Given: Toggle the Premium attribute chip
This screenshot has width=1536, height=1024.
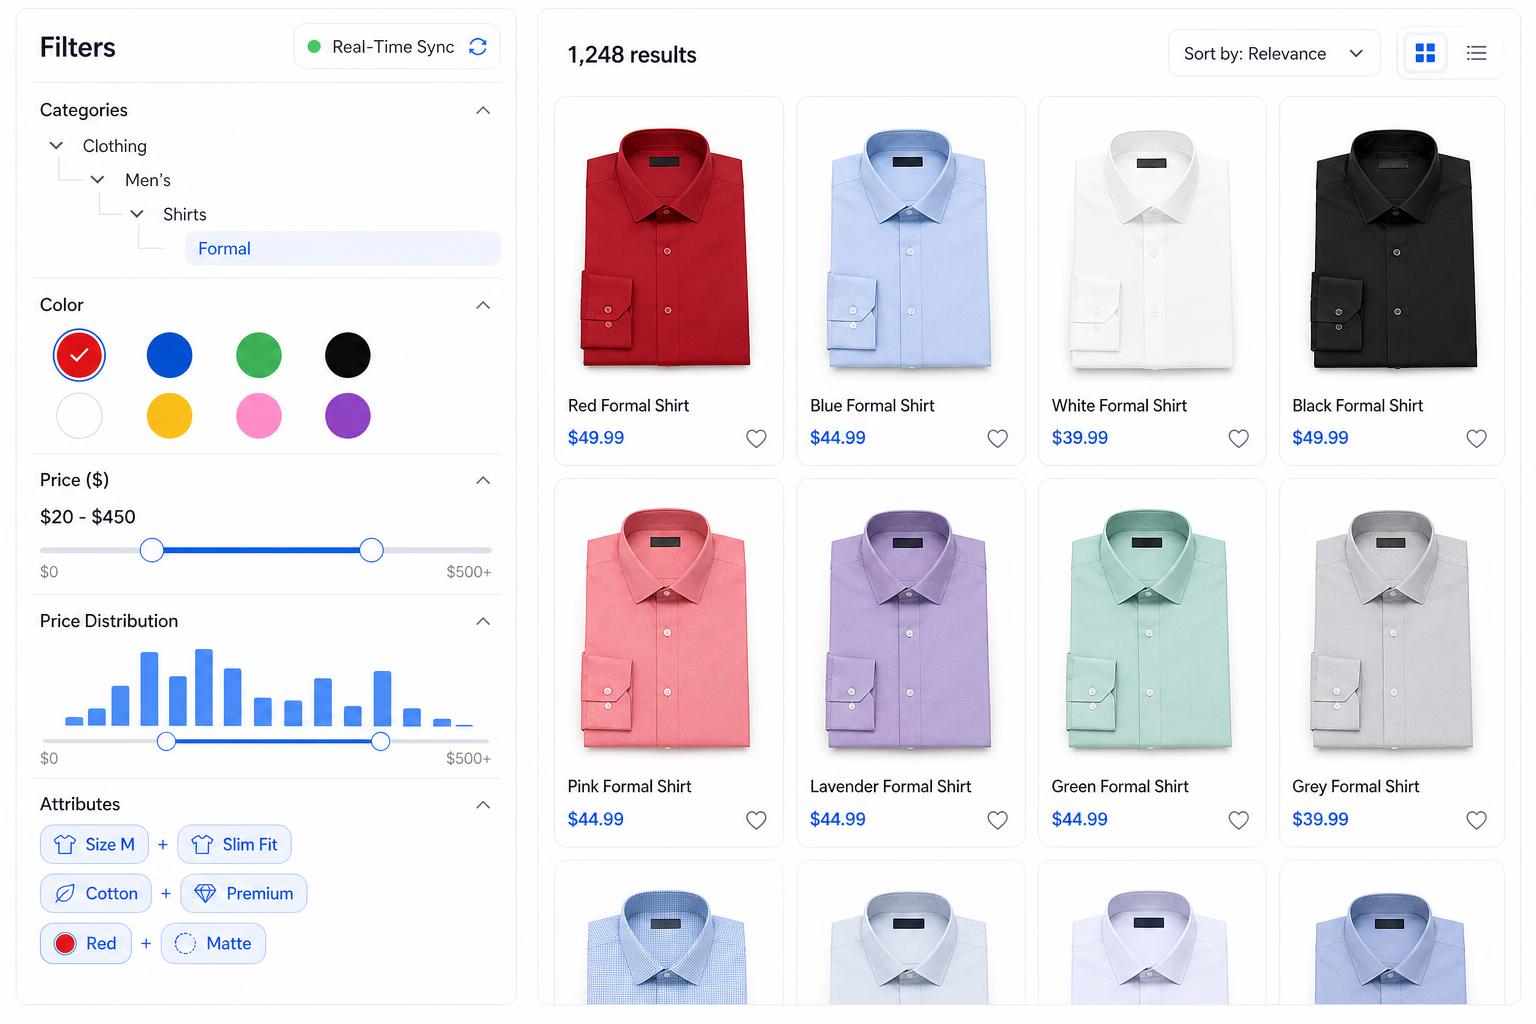Looking at the screenshot, I should click(x=244, y=893).
